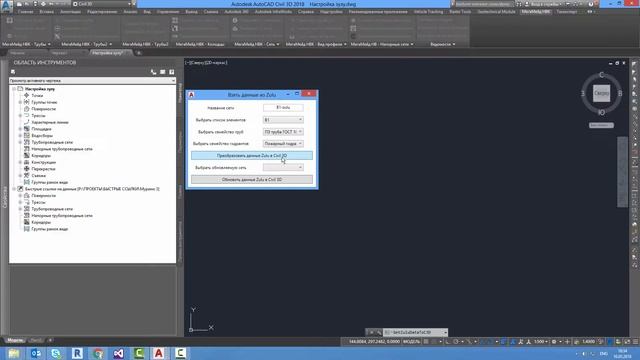Click Поверхности icon under Быстрые ссылки
Viewport: 640px width, 360px height.
tap(27, 196)
